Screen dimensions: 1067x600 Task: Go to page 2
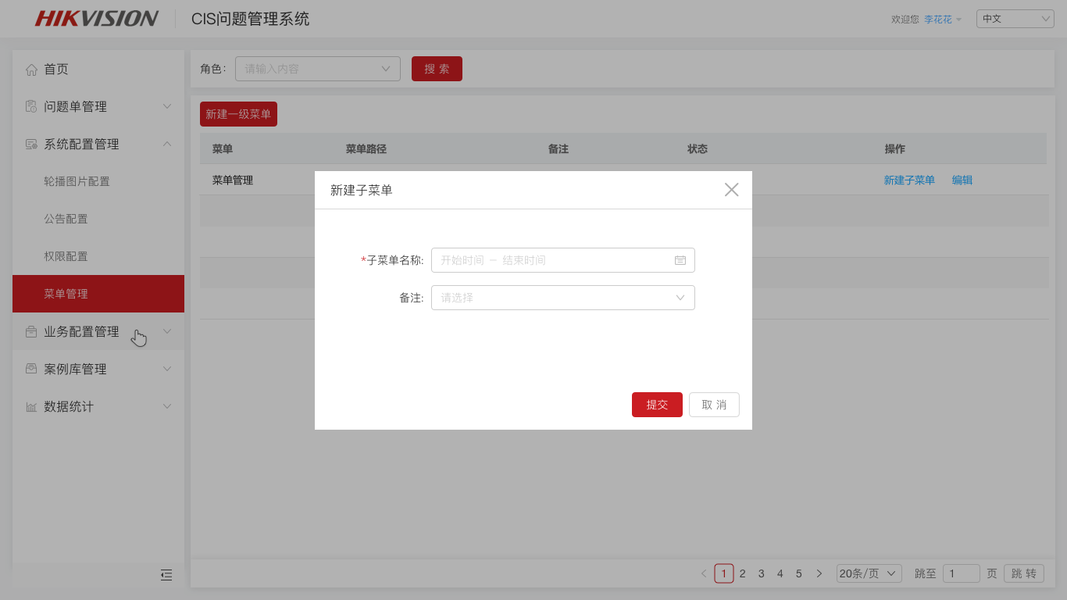click(x=742, y=573)
